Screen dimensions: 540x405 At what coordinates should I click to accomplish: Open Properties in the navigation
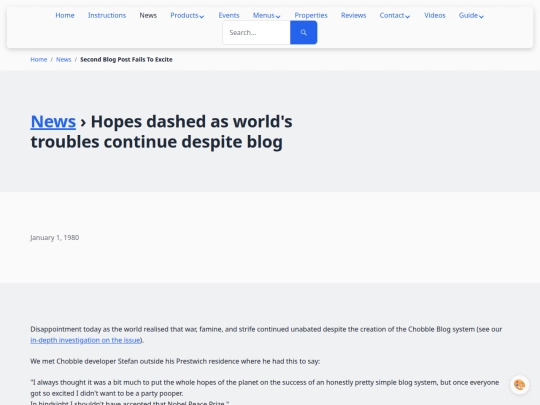click(x=311, y=15)
